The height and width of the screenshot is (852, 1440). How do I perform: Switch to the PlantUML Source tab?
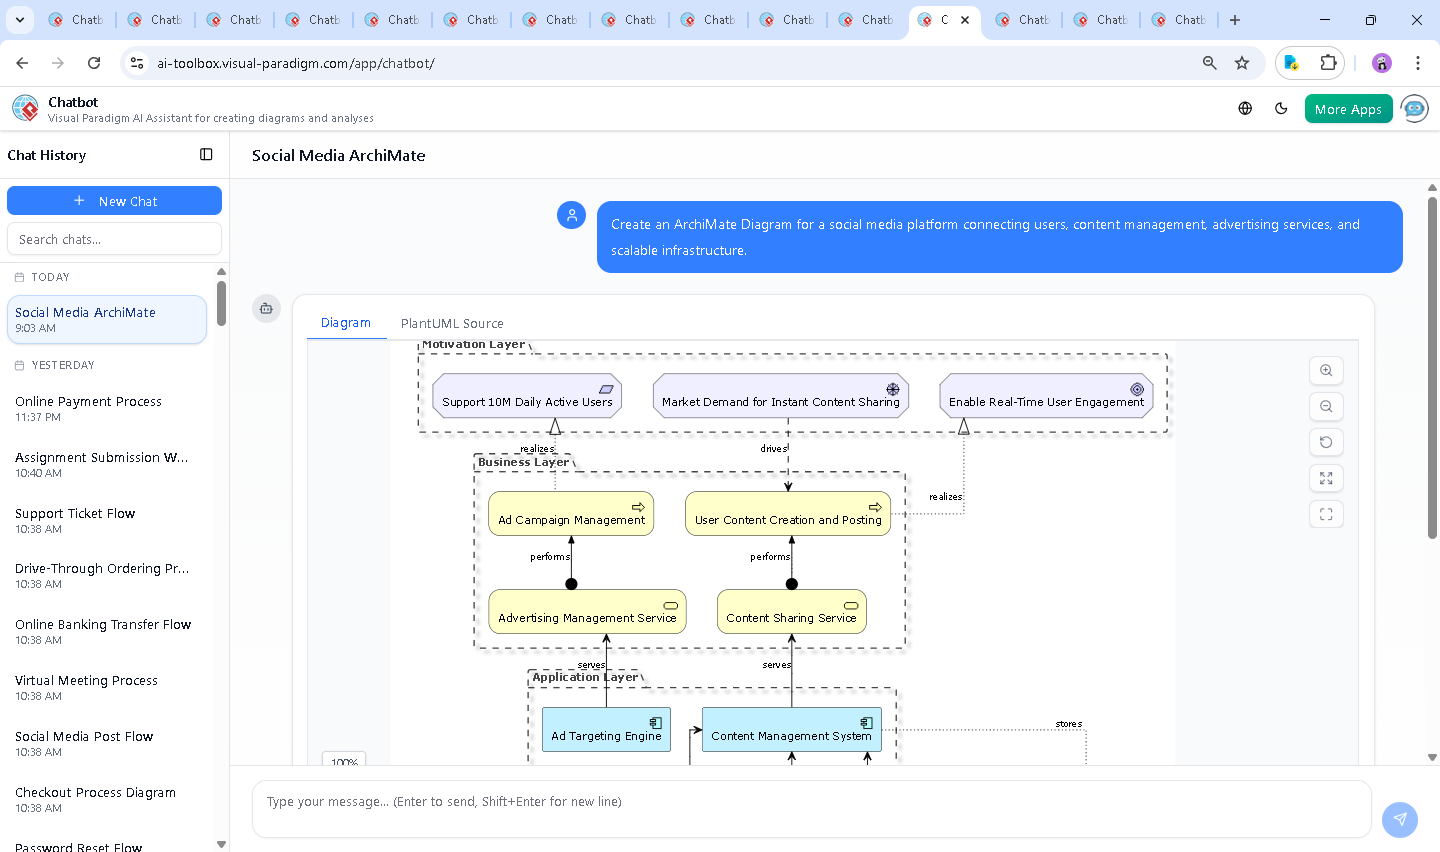click(451, 323)
